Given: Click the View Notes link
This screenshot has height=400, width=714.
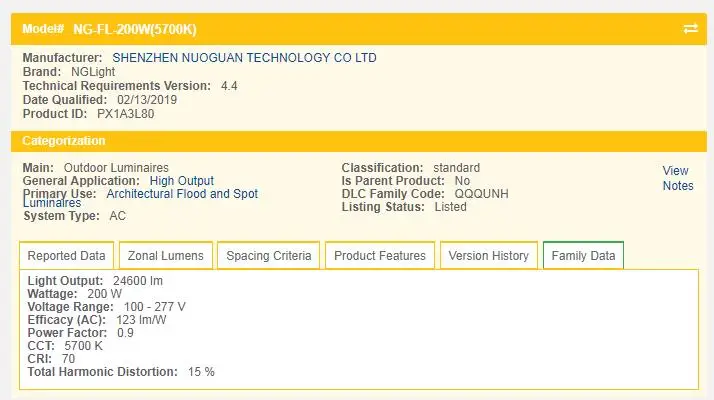Looking at the screenshot, I should (x=677, y=178).
